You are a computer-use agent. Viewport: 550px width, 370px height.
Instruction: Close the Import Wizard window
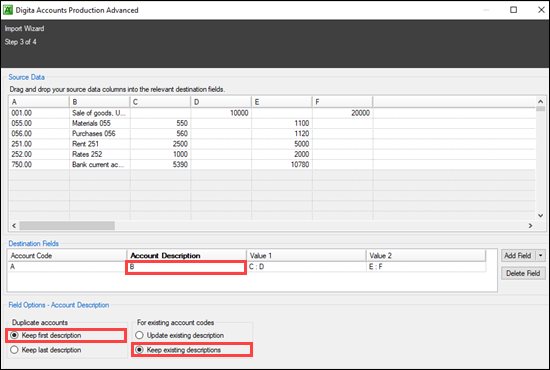coord(541,10)
